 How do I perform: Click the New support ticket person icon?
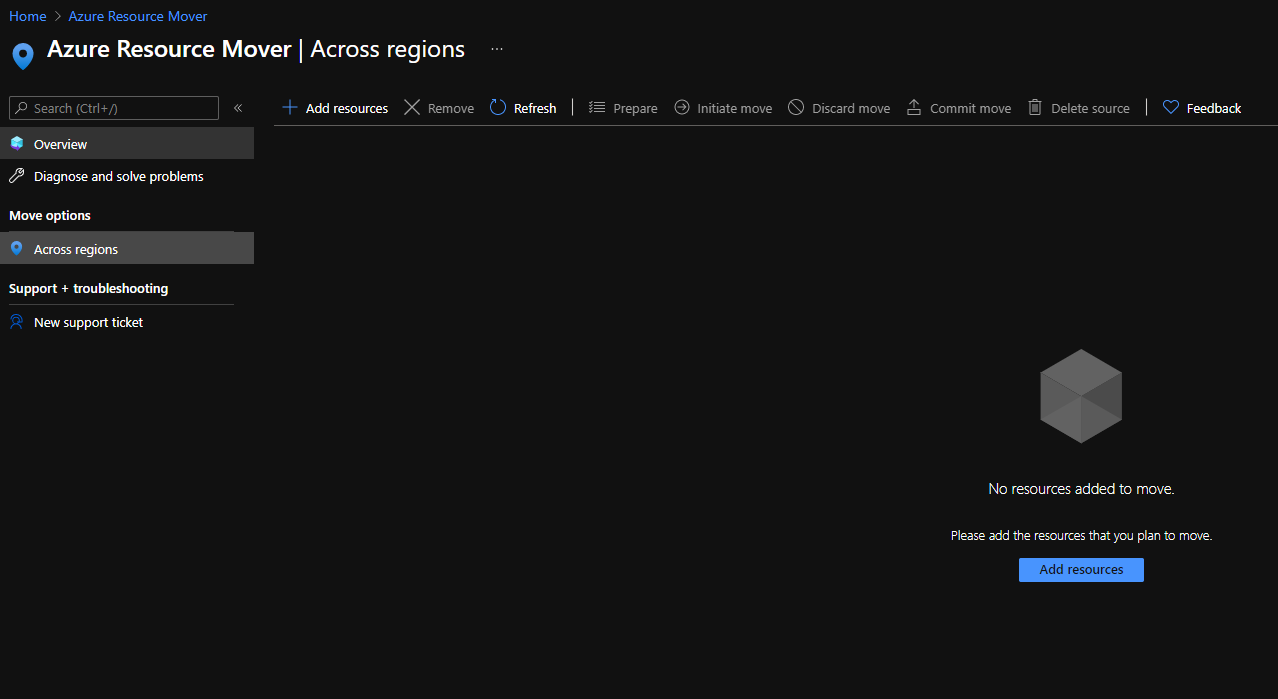(17, 322)
